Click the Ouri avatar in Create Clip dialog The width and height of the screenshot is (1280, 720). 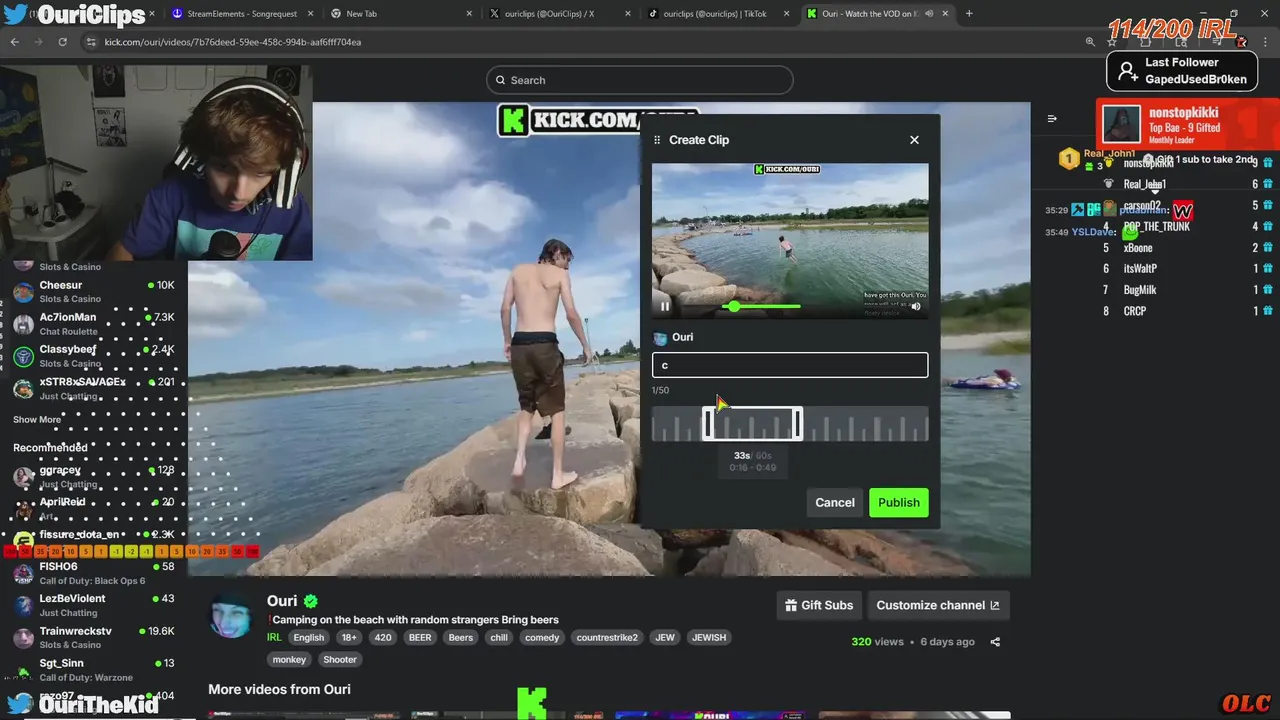click(x=660, y=338)
